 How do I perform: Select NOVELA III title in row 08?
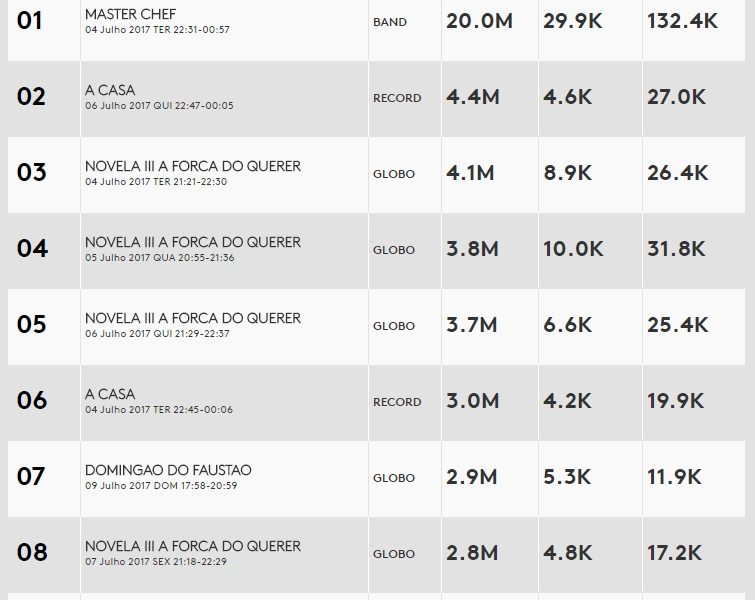coord(192,546)
